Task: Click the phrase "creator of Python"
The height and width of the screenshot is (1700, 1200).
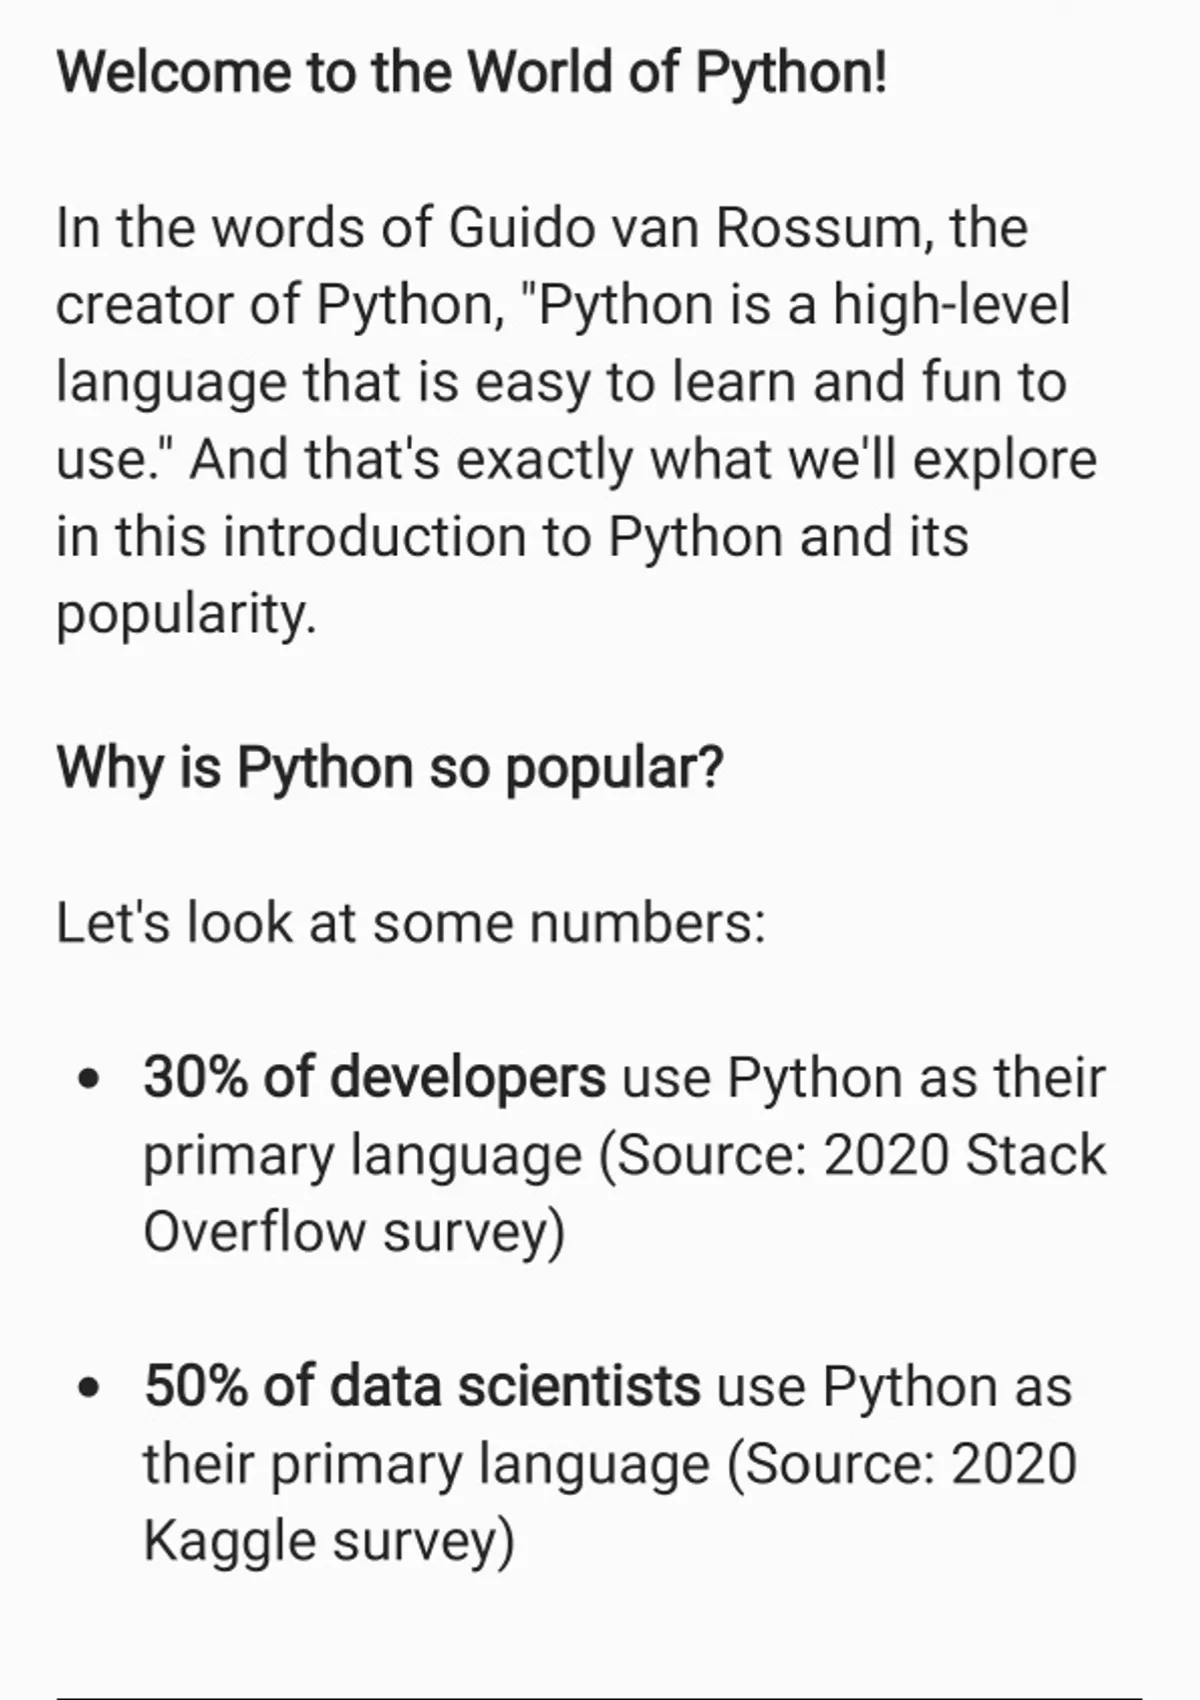Action: pos(273,304)
